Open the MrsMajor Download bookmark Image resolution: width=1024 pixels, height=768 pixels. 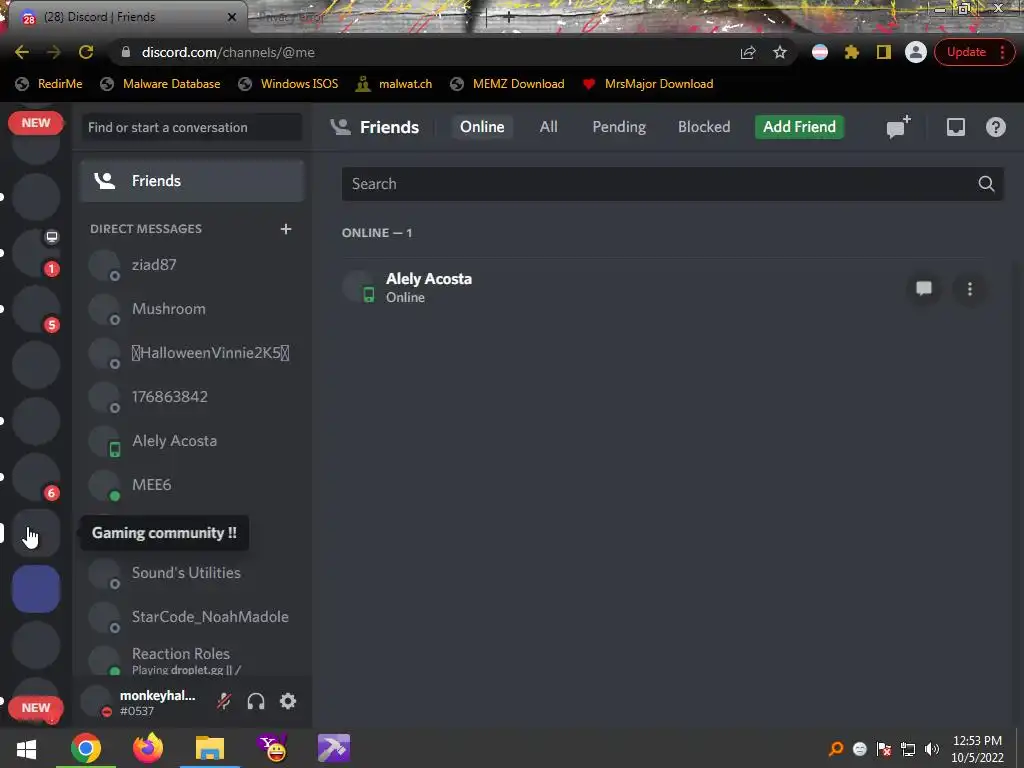[648, 84]
